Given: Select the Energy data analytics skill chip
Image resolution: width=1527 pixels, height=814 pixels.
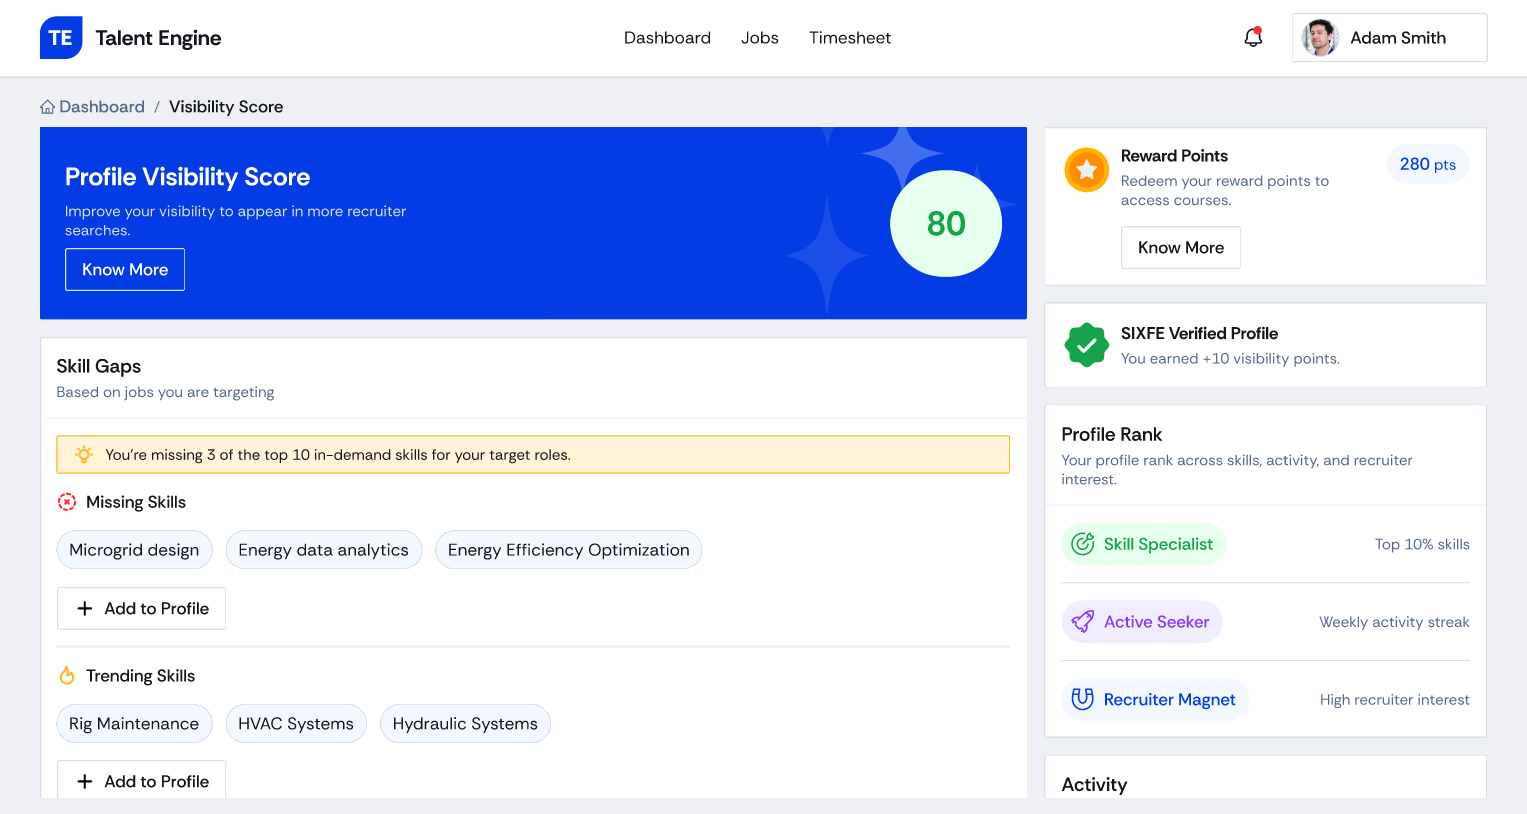Looking at the screenshot, I should coord(324,550).
